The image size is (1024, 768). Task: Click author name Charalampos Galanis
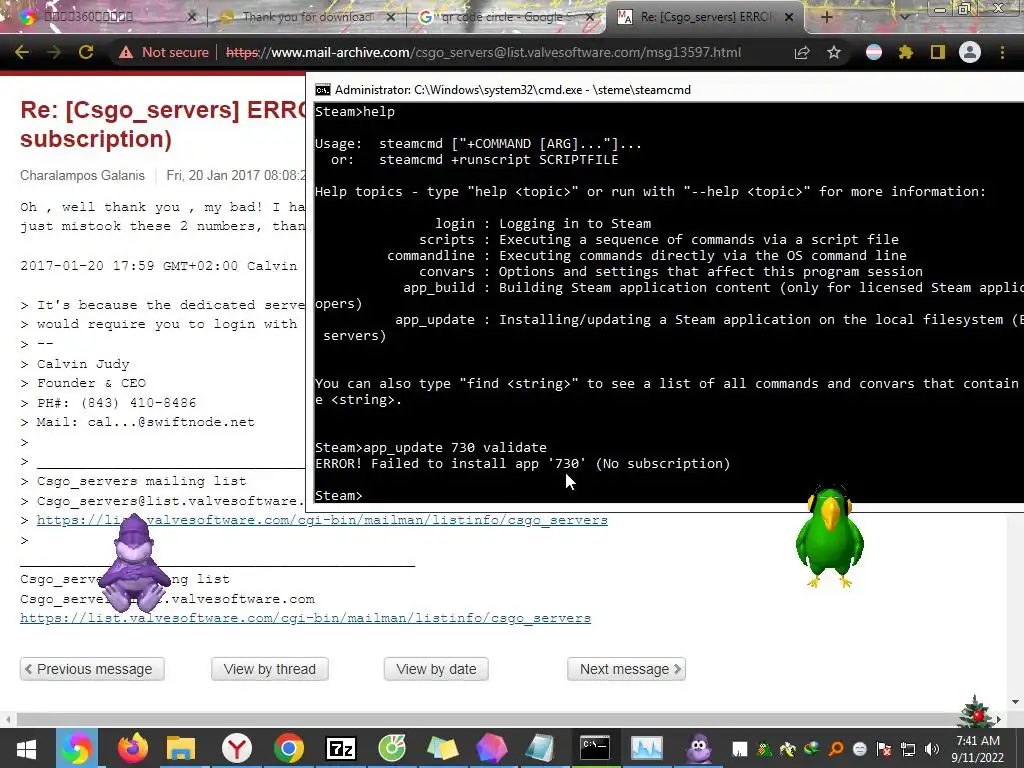82,175
